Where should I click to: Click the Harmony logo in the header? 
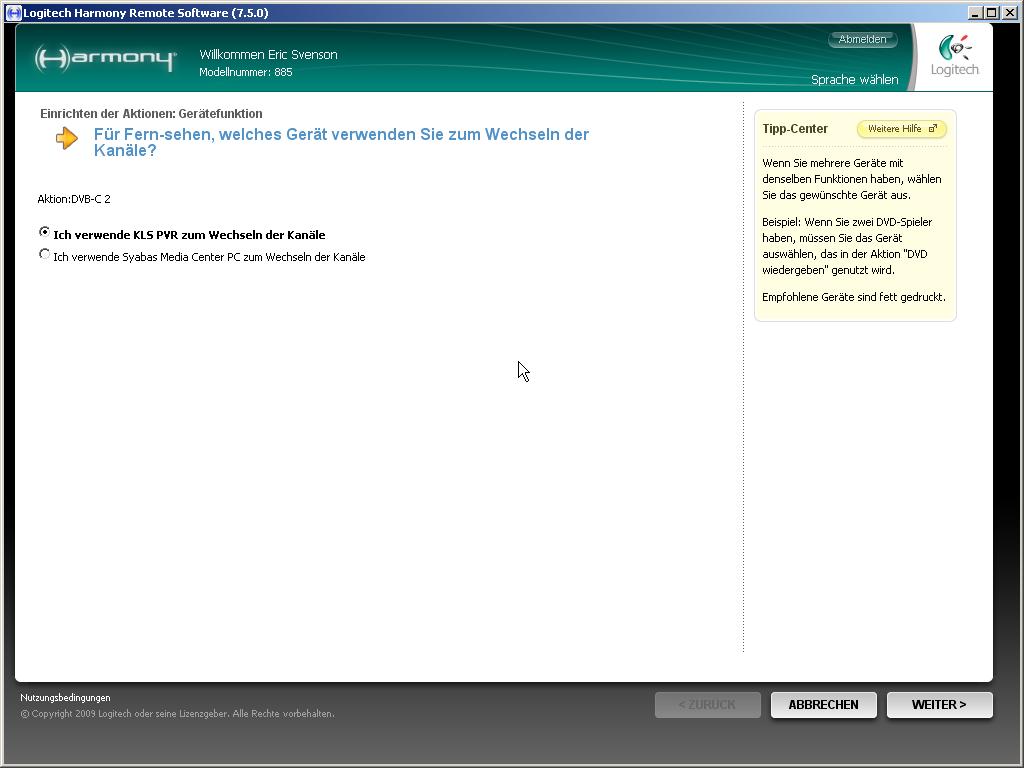[105, 57]
